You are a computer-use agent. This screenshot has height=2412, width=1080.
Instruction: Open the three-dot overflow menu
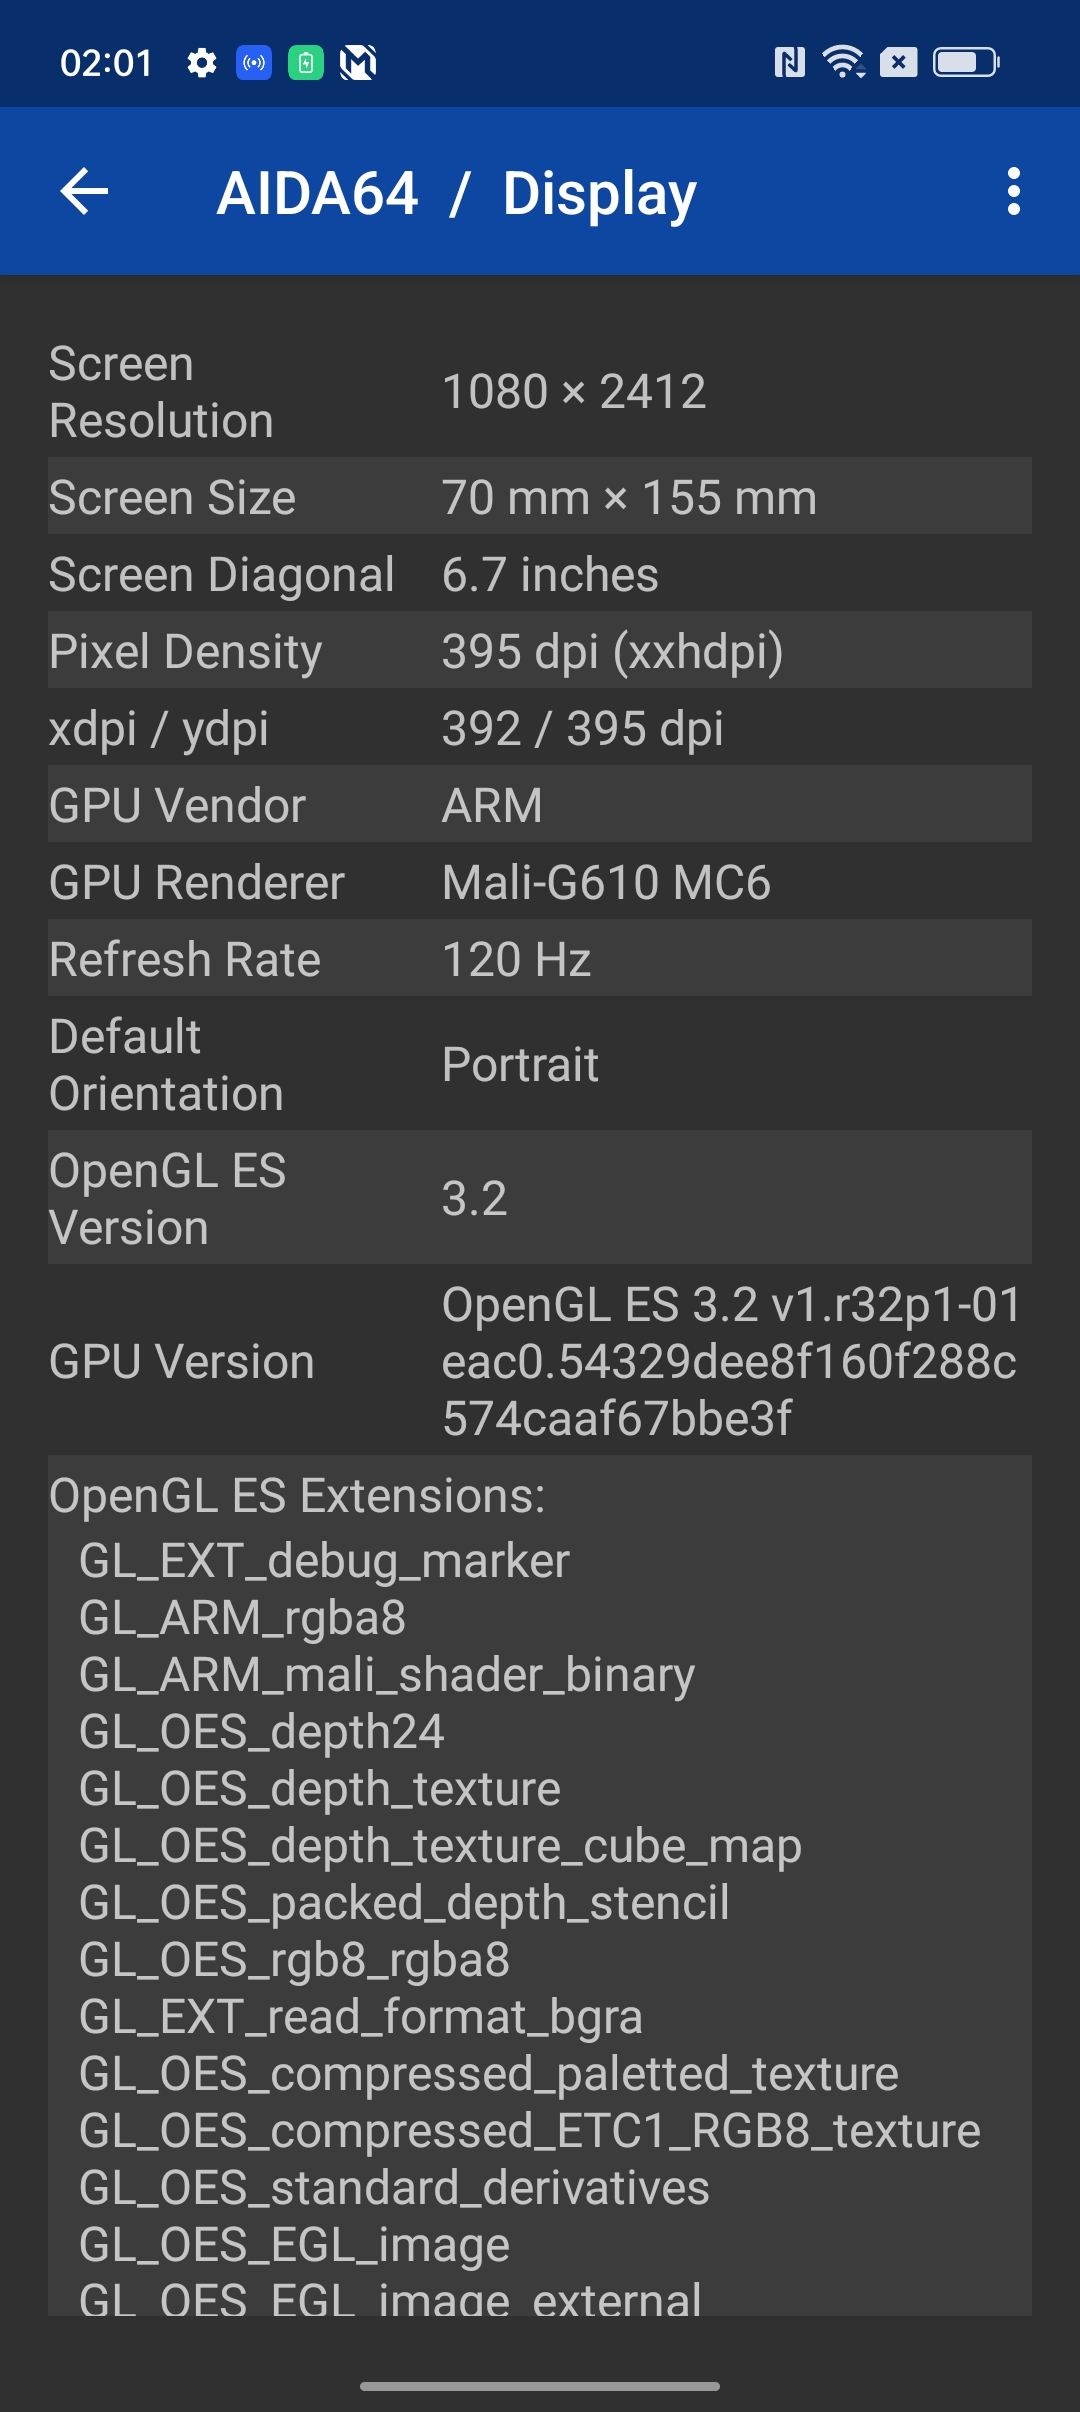[1013, 191]
